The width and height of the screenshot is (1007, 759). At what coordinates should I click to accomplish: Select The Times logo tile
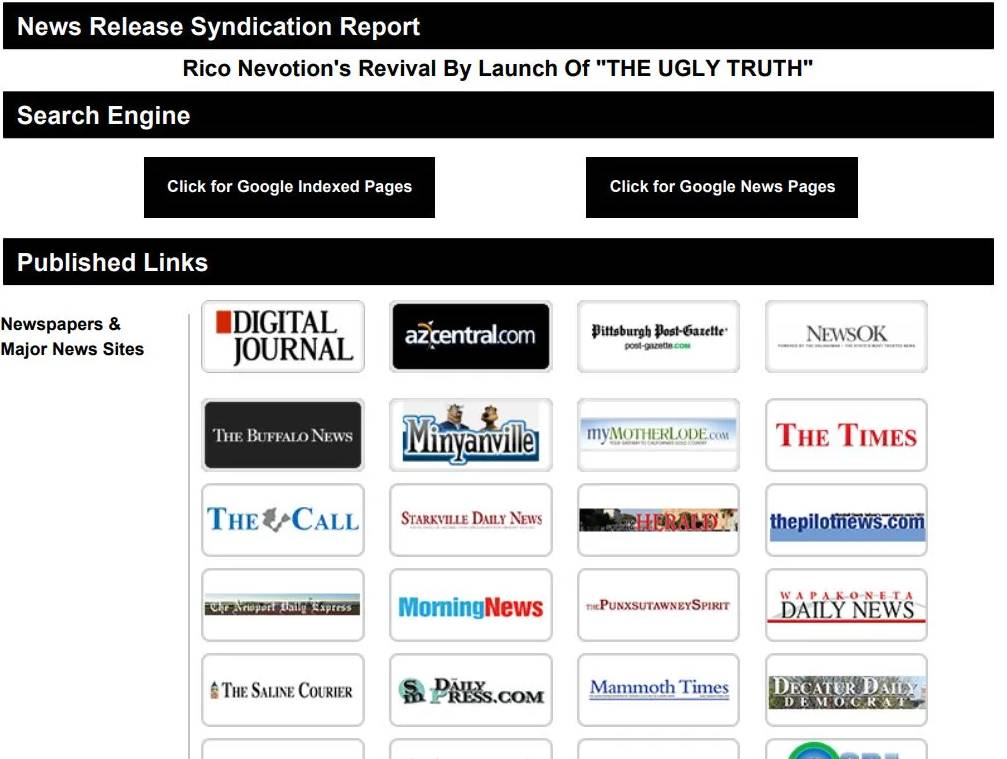(846, 435)
